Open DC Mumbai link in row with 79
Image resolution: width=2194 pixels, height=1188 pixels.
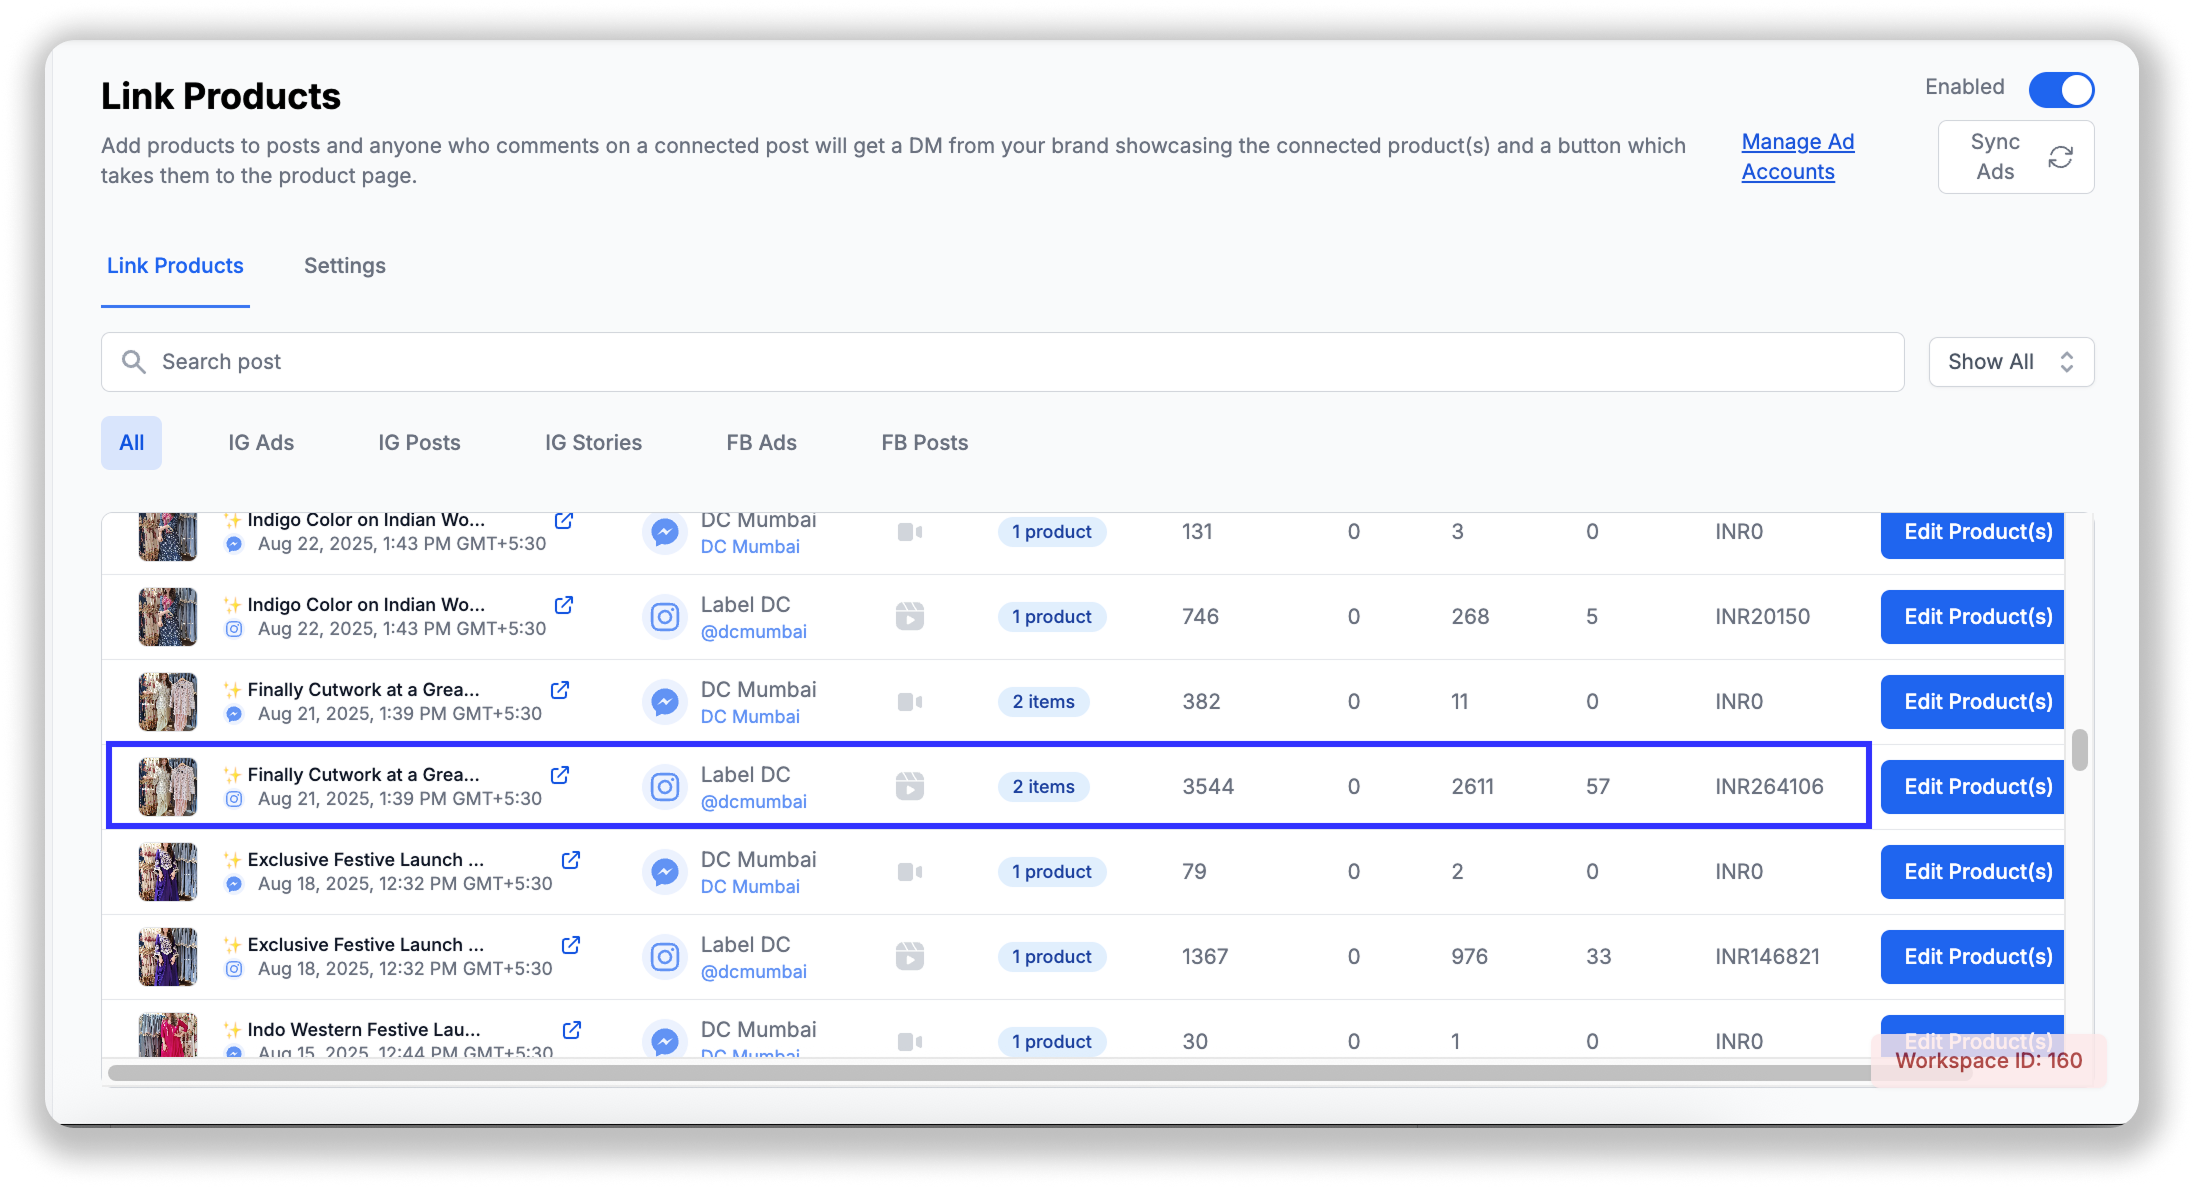click(750, 887)
